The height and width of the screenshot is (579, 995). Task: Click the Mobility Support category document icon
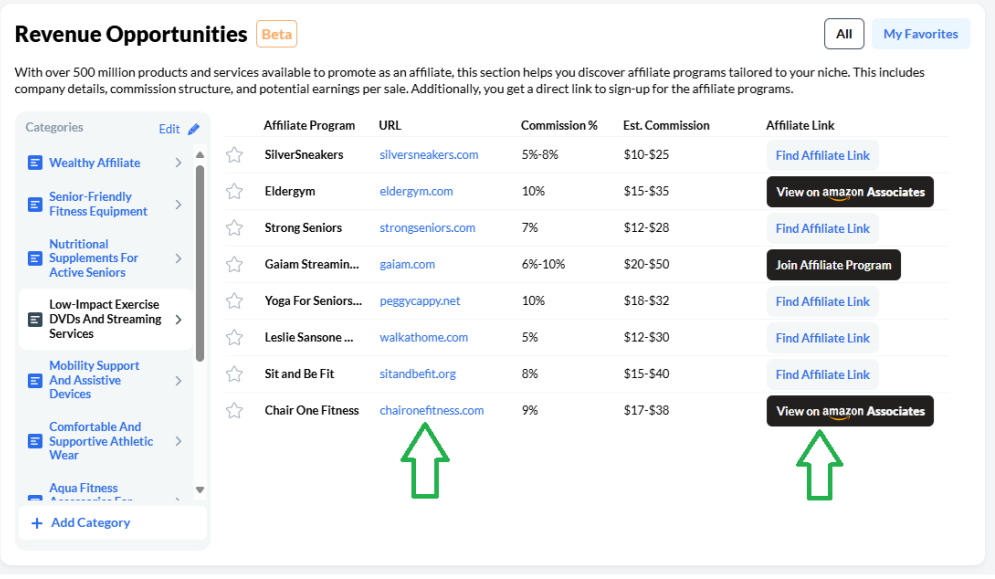(36, 381)
